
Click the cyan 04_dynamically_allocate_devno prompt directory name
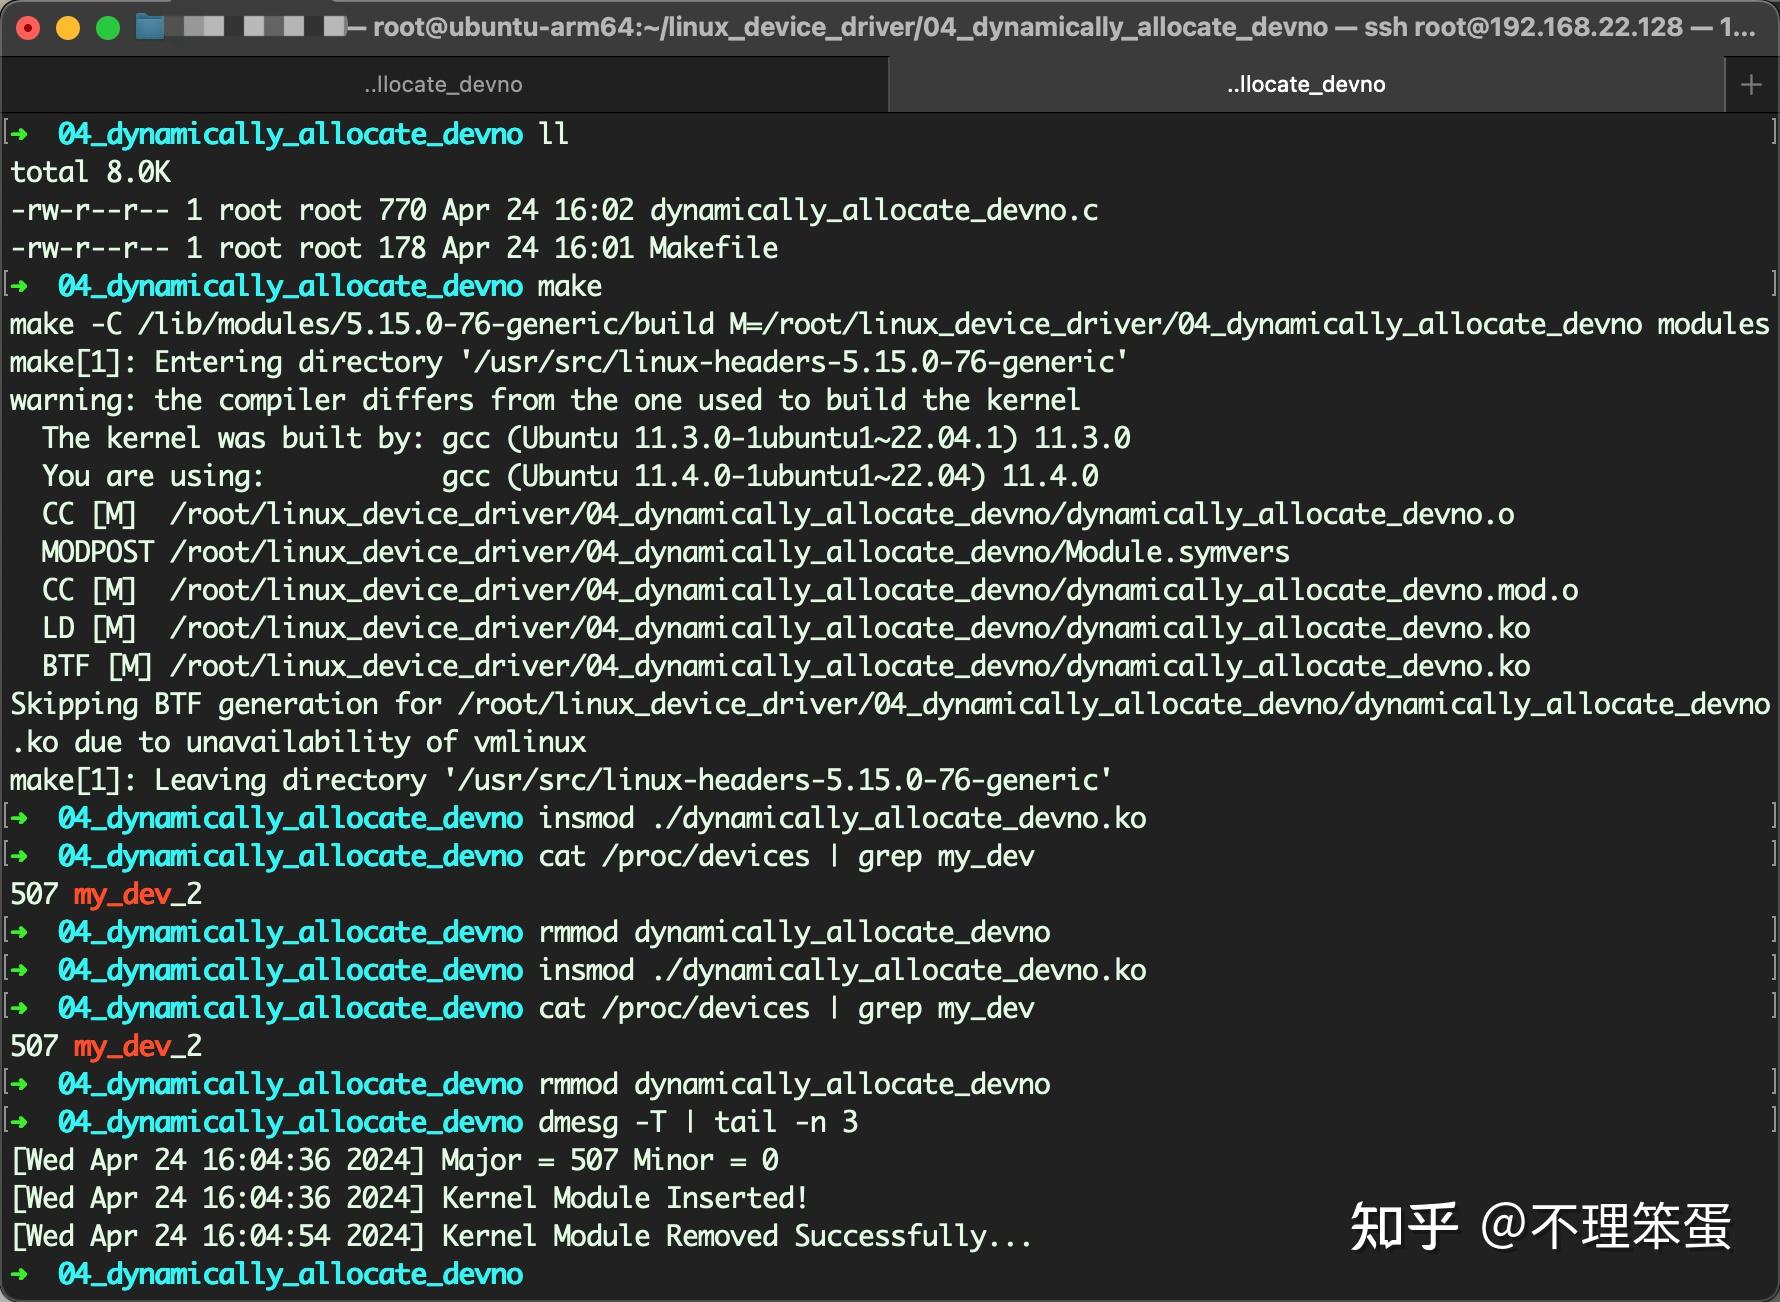(289, 133)
